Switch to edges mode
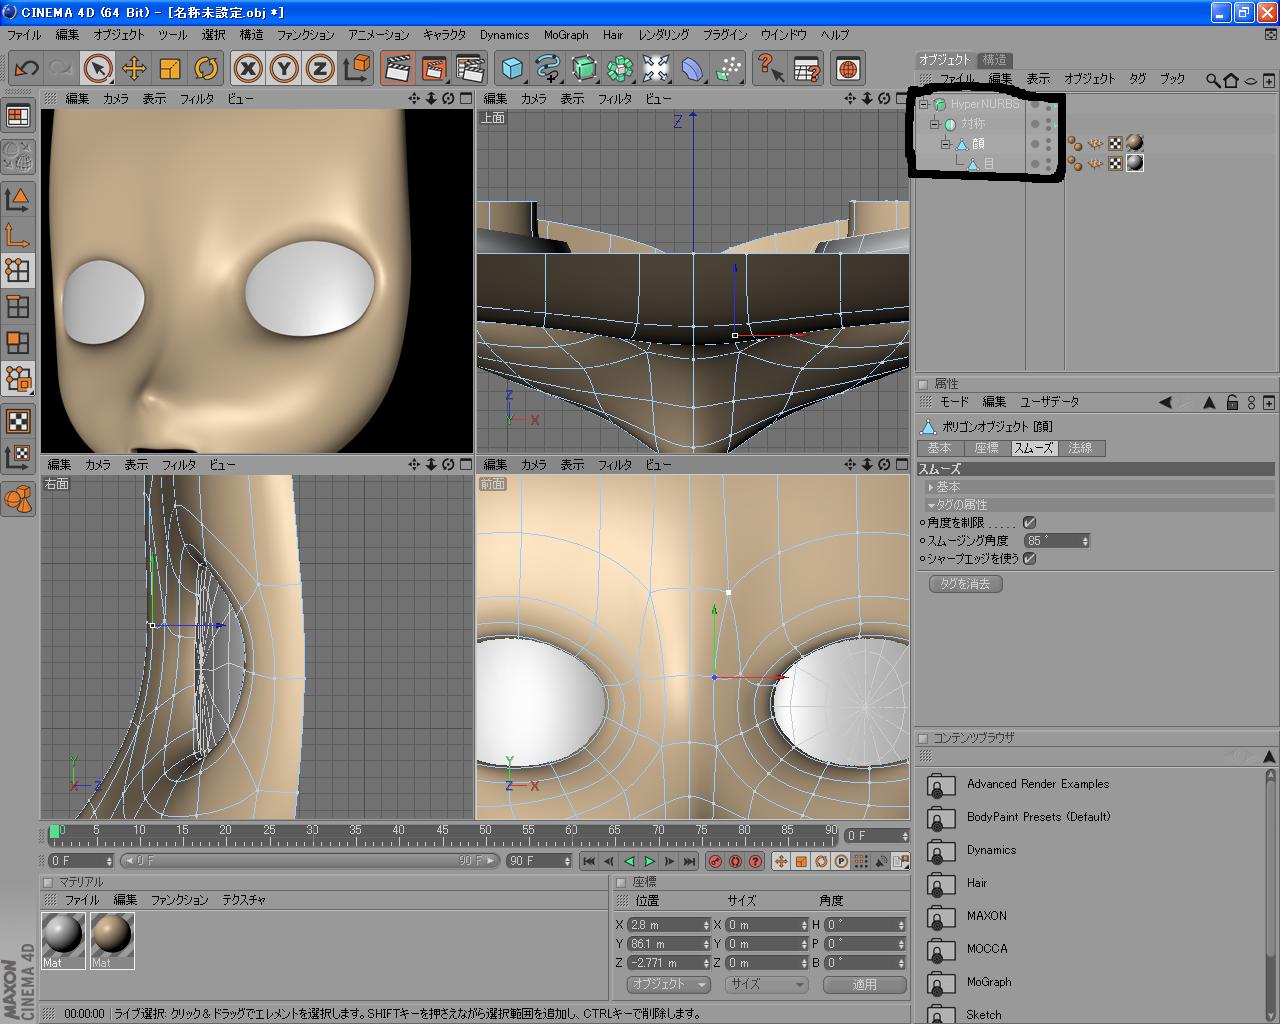1280x1024 pixels. pyautogui.click(x=17, y=306)
